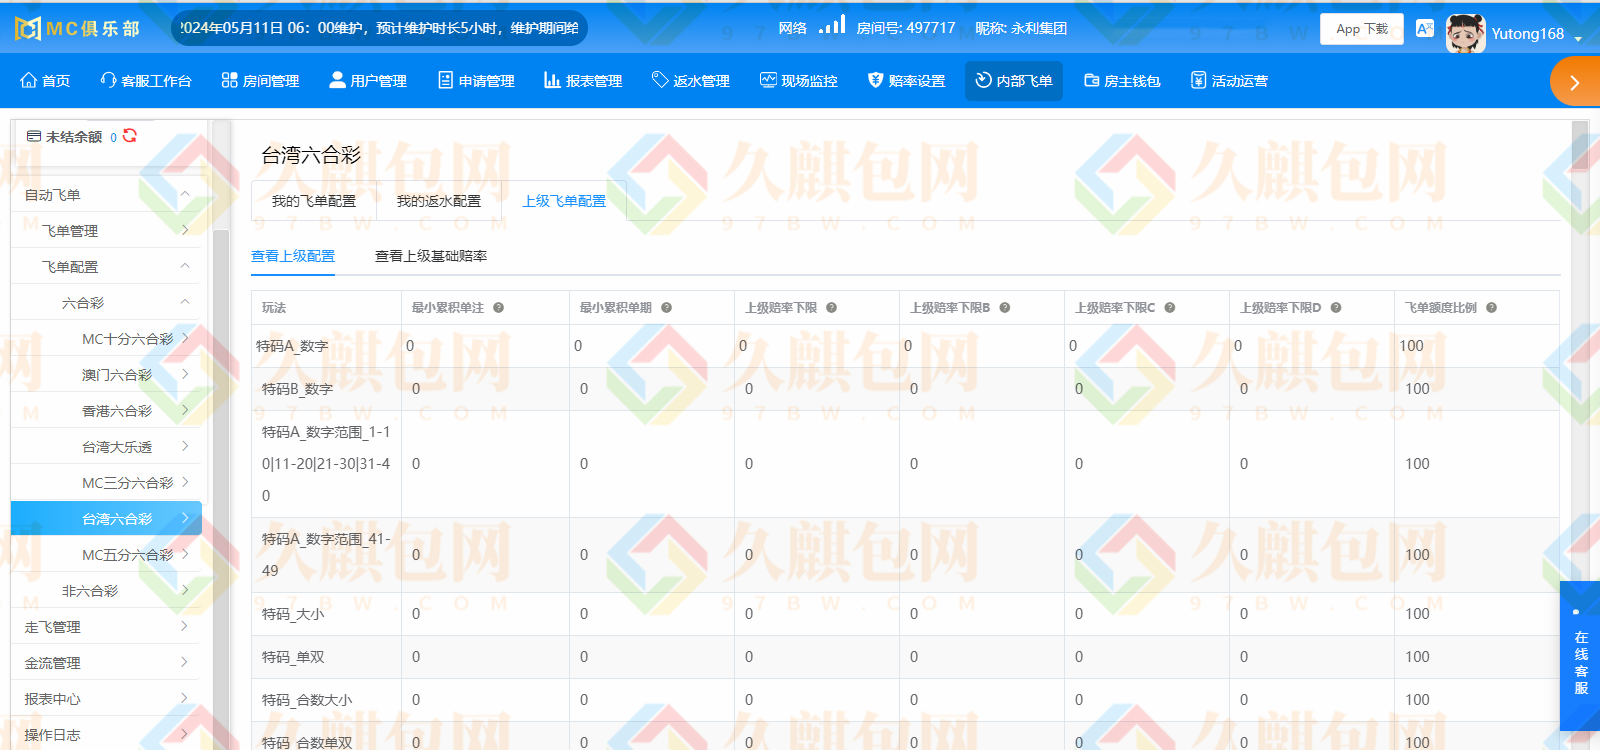Open the Yutong168 account dropdown arrow
Screen dimensions: 1600x750
tap(1578, 39)
